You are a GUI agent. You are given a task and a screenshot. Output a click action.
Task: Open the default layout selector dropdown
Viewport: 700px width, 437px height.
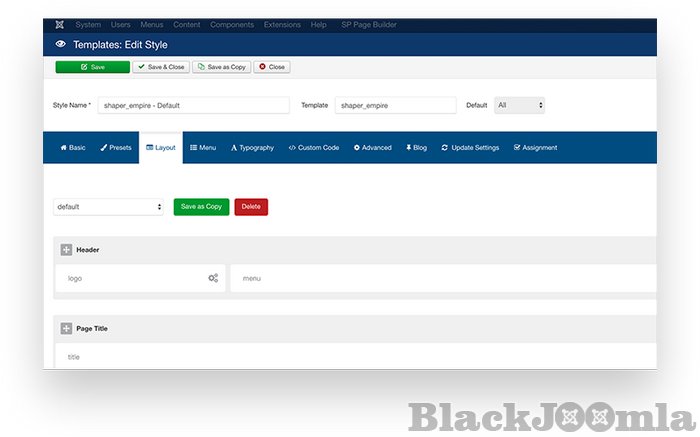(x=109, y=207)
